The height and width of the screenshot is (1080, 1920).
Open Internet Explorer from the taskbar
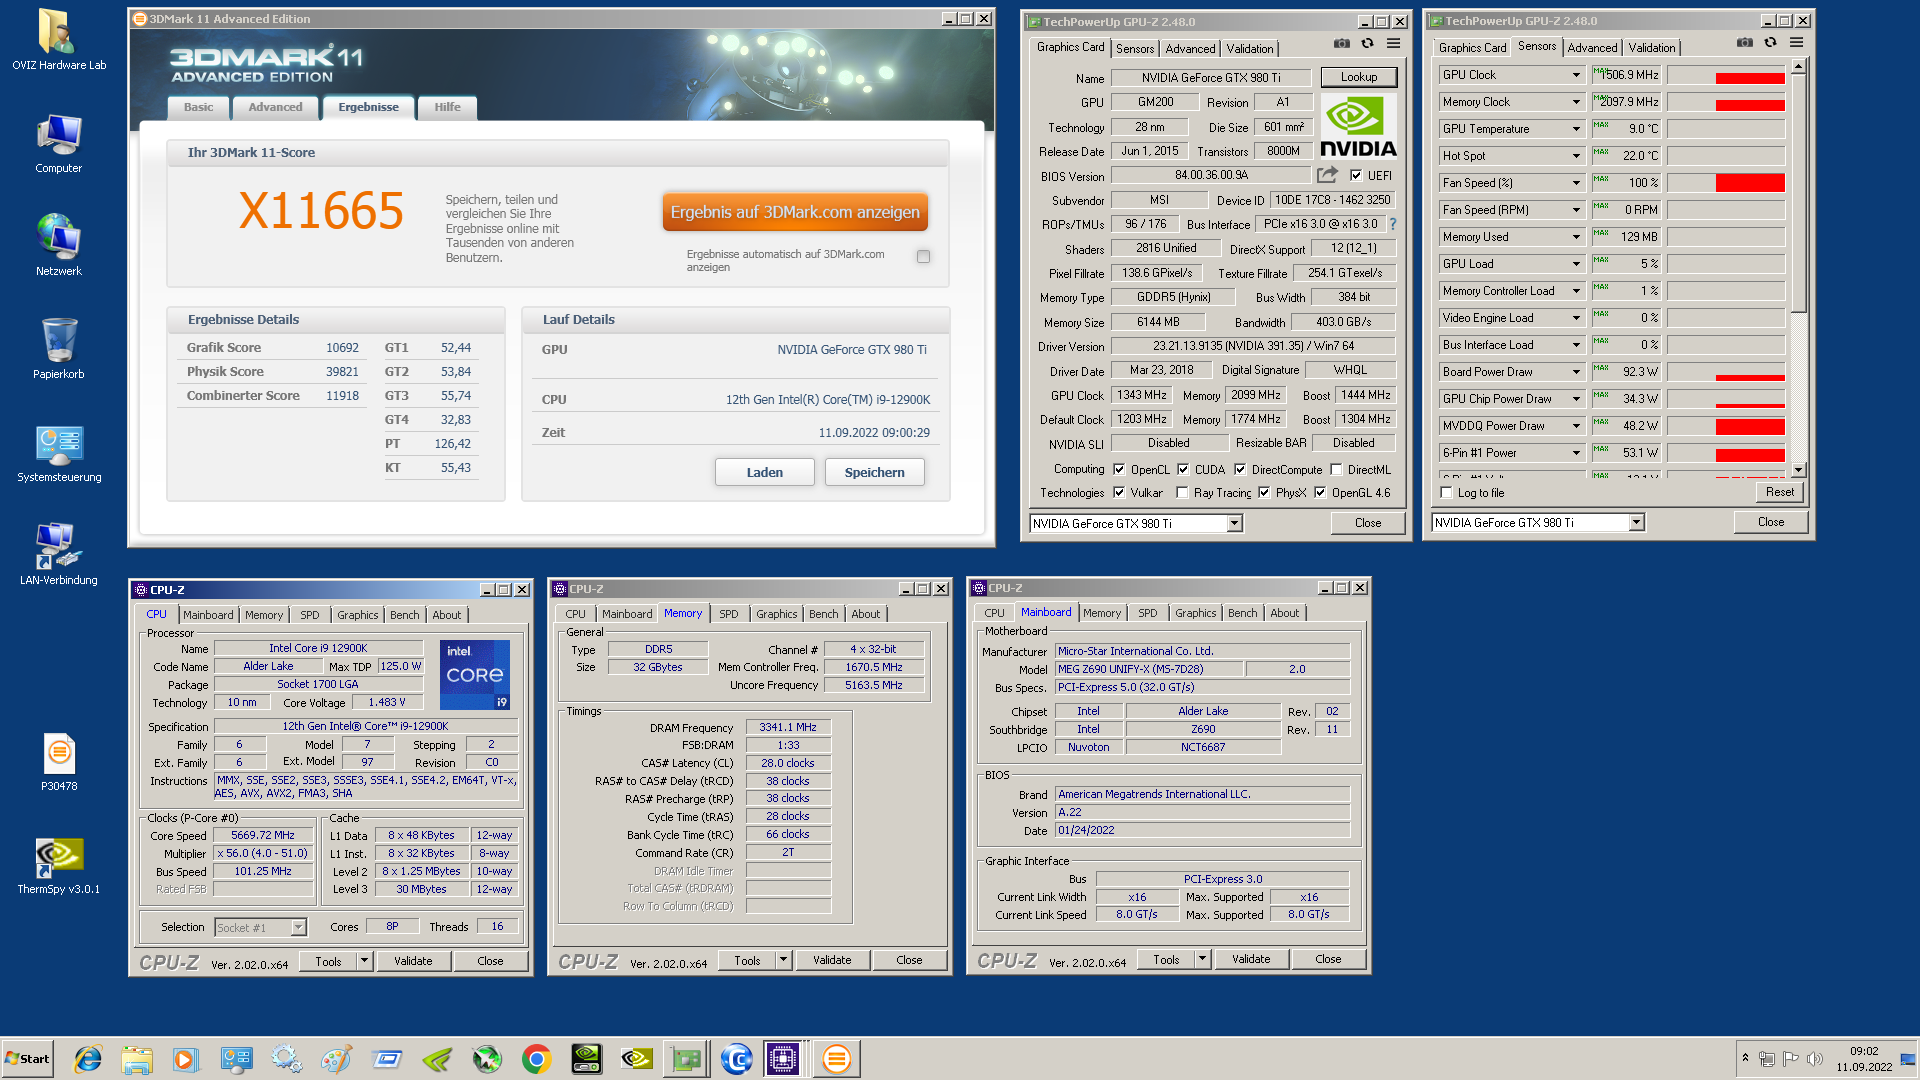click(88, 1059)
